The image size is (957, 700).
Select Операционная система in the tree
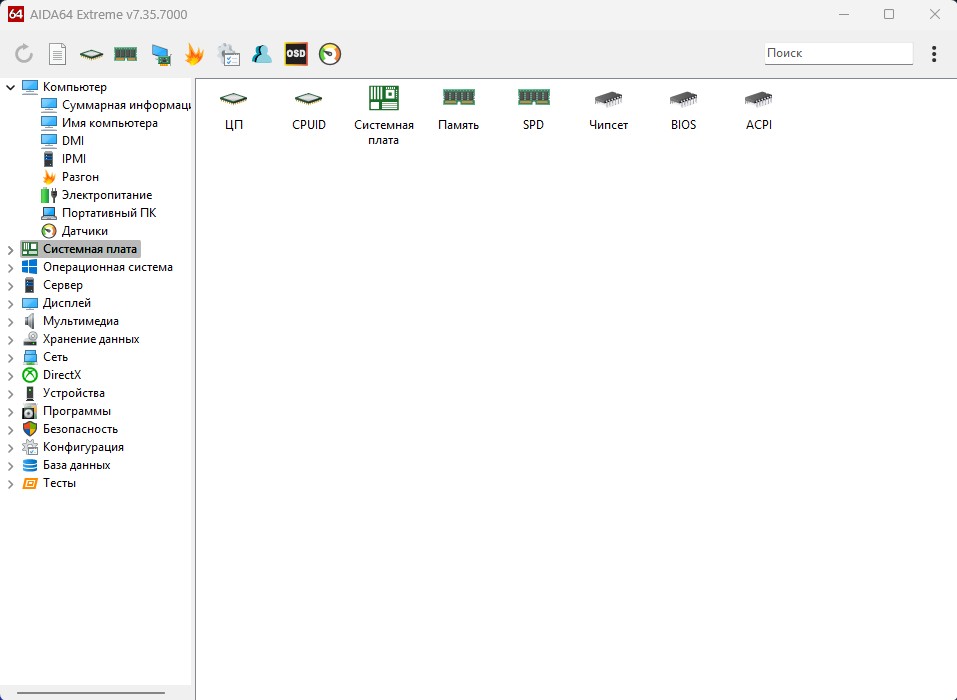(97, 267)
